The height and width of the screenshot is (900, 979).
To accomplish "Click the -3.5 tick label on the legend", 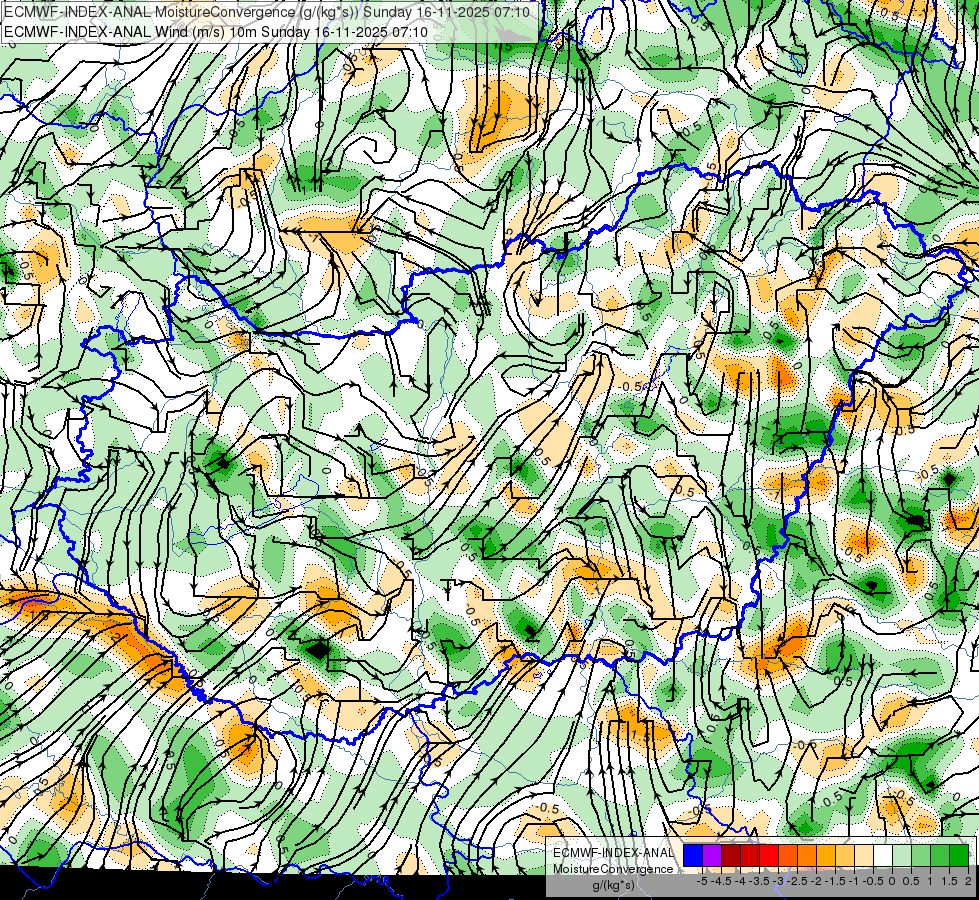I will [x=760, y=881].
